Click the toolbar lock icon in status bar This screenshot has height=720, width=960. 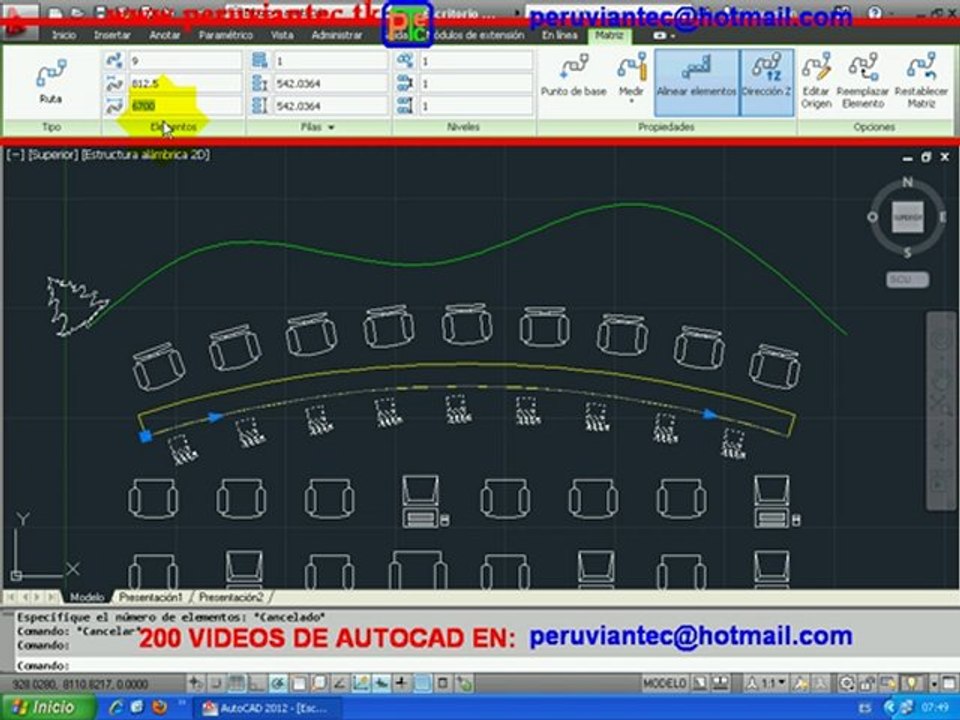868,683
